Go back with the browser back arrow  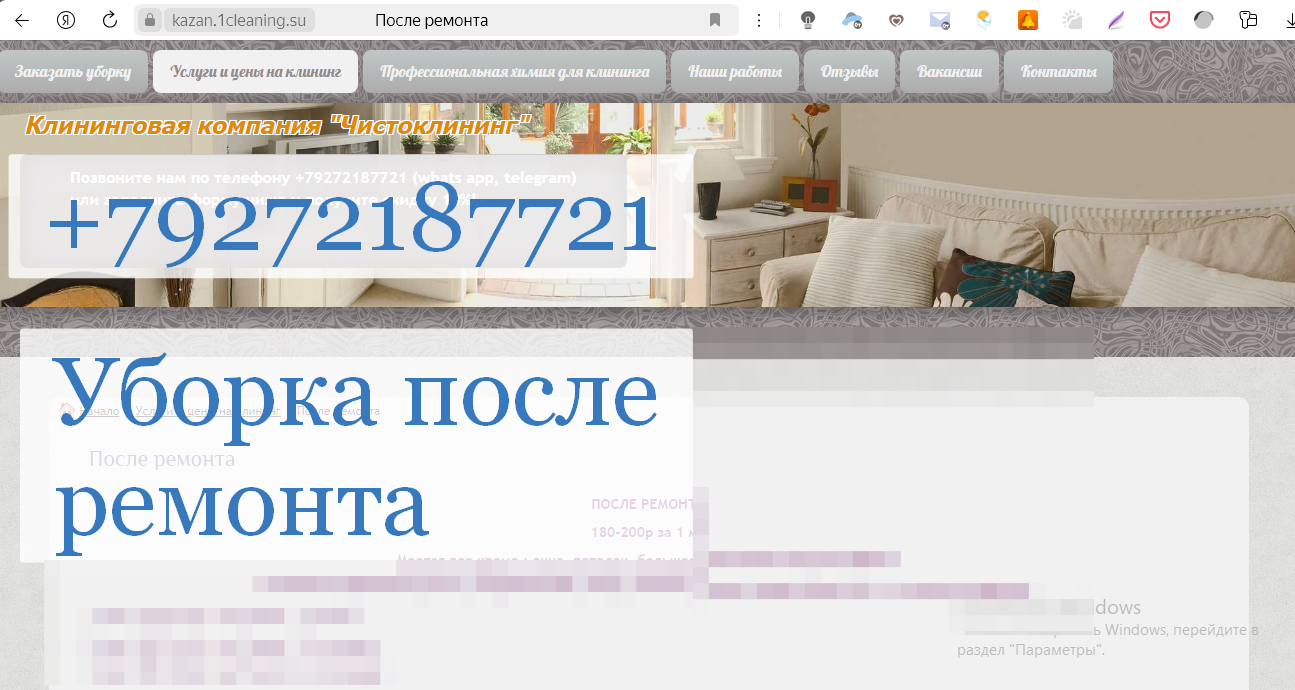pos(22,20)
